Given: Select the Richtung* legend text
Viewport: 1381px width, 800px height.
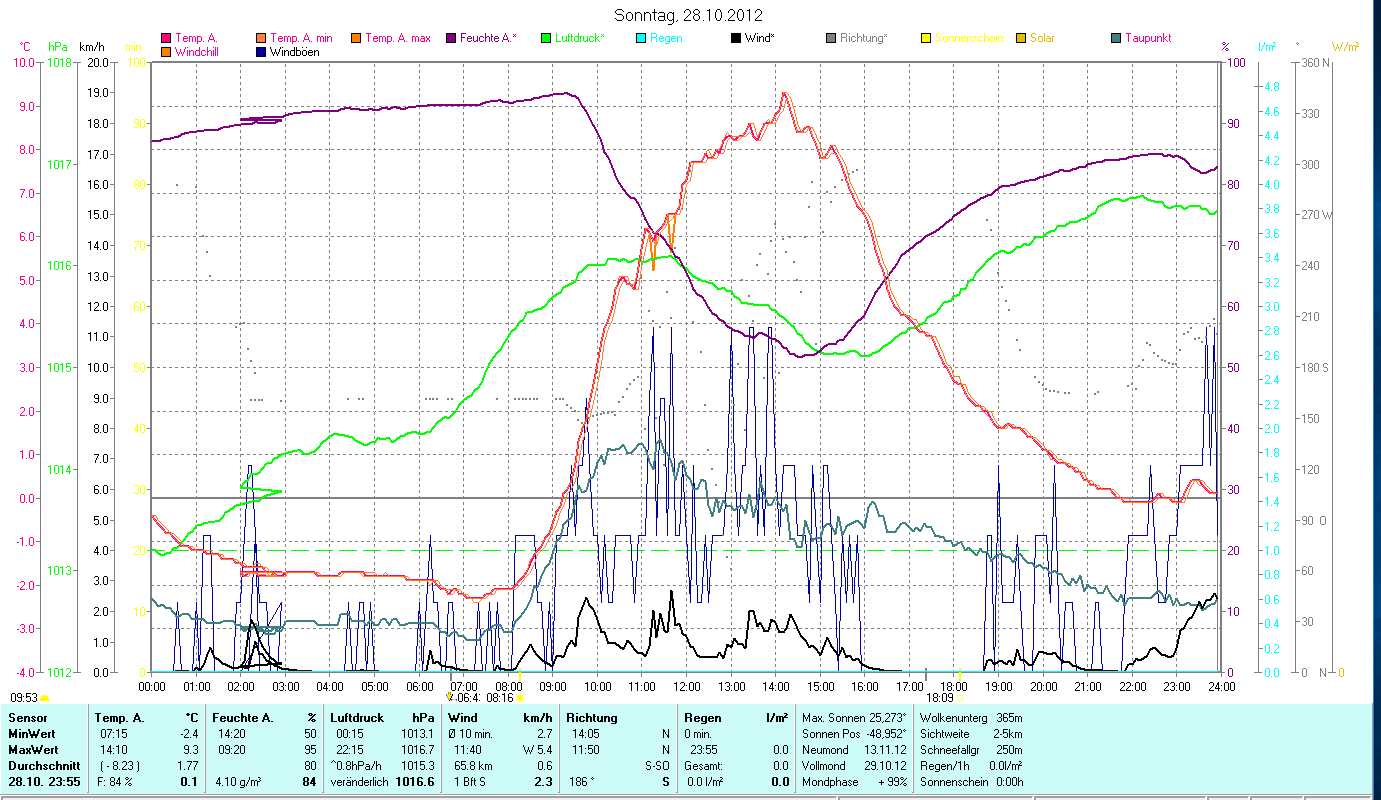Looking at the screenshot, I should click(x=863, y=39).
